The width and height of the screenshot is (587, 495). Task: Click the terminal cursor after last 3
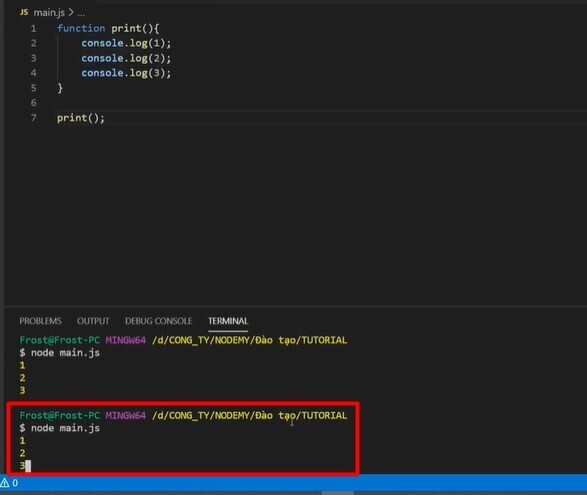[28, 466]
